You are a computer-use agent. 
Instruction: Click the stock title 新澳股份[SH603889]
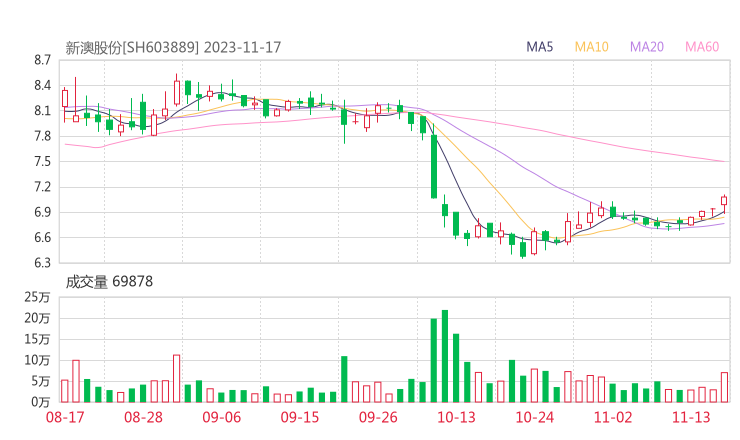click(132, 47)
